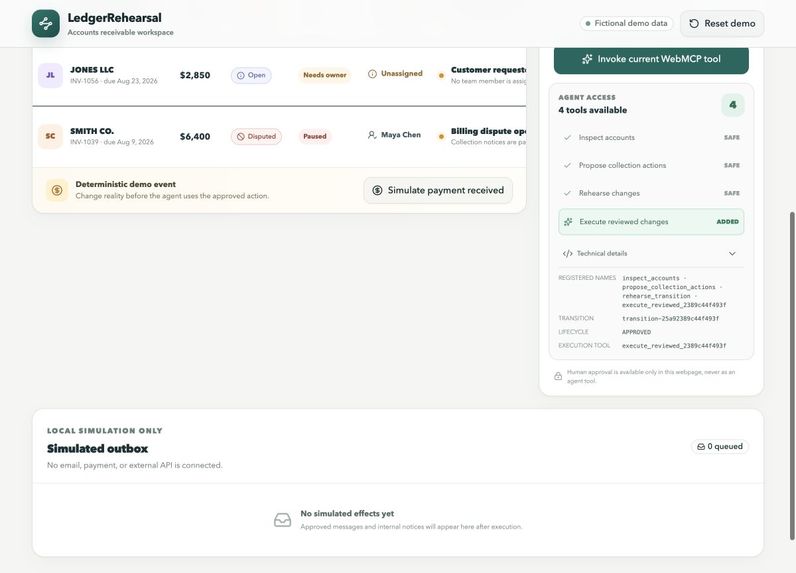Click the Unassigned owner info icon
The width and height of the screenshot is (796, 573).
[372, 74]
